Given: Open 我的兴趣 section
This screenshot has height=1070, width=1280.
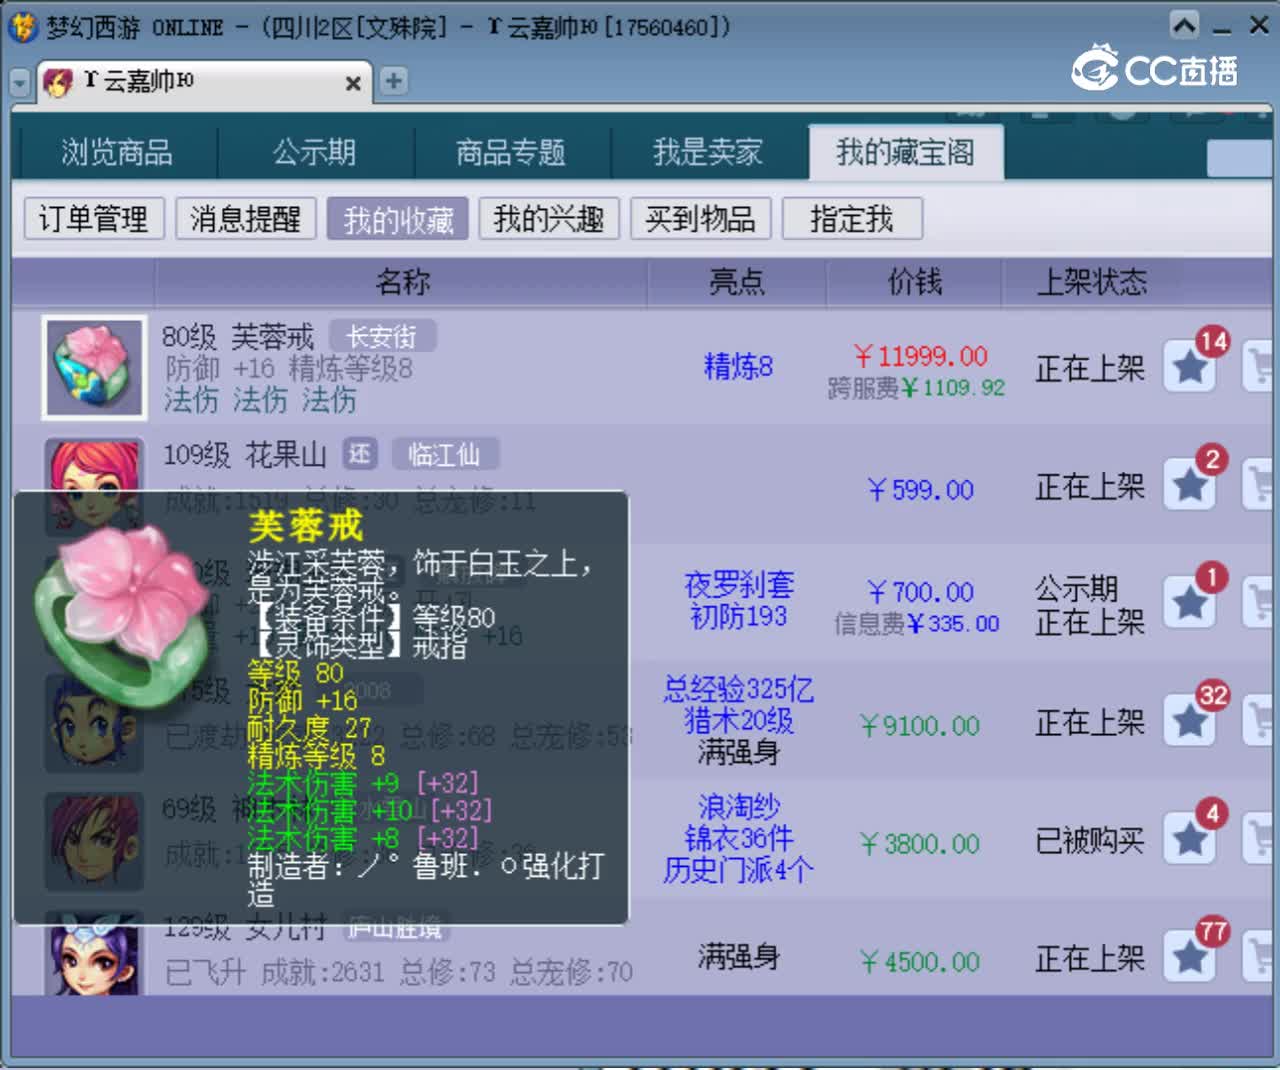Looking at the screenshot, I should (x=549, y=219).
